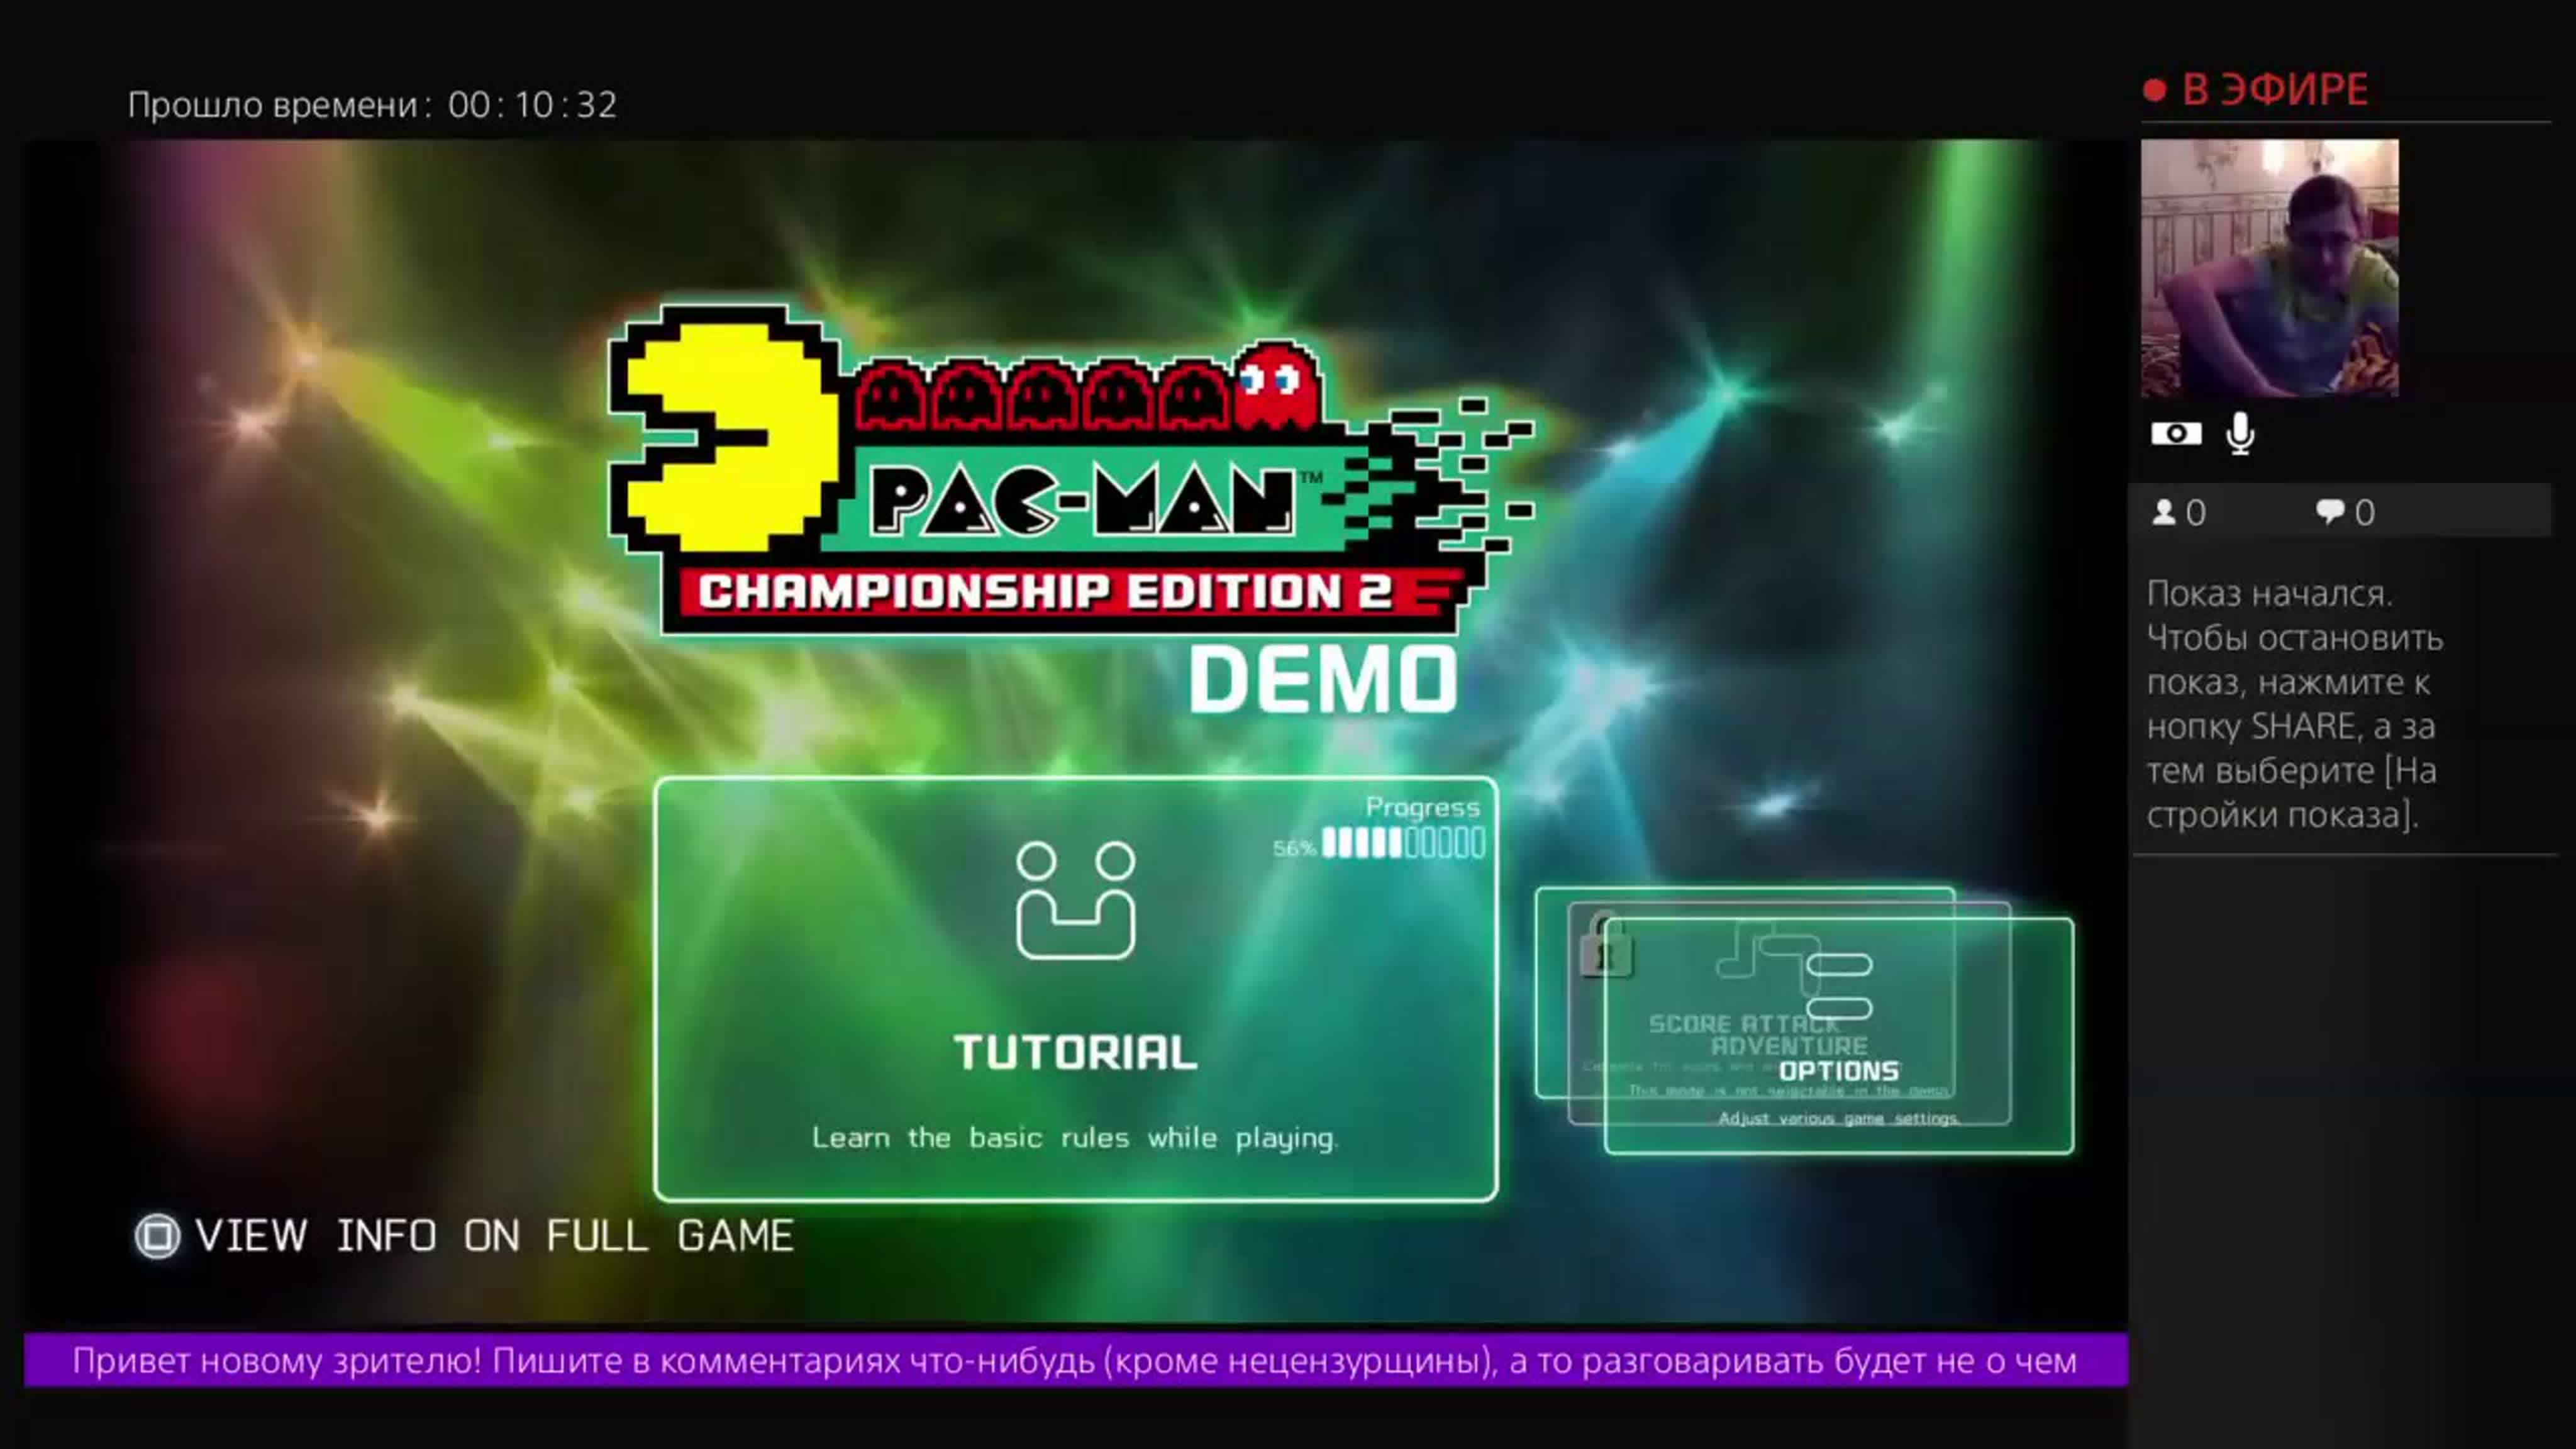Click the 56% Progress bar
Image resolution: width=2576 pixels, height=1449 pixels.
[x=1390, y=845]
